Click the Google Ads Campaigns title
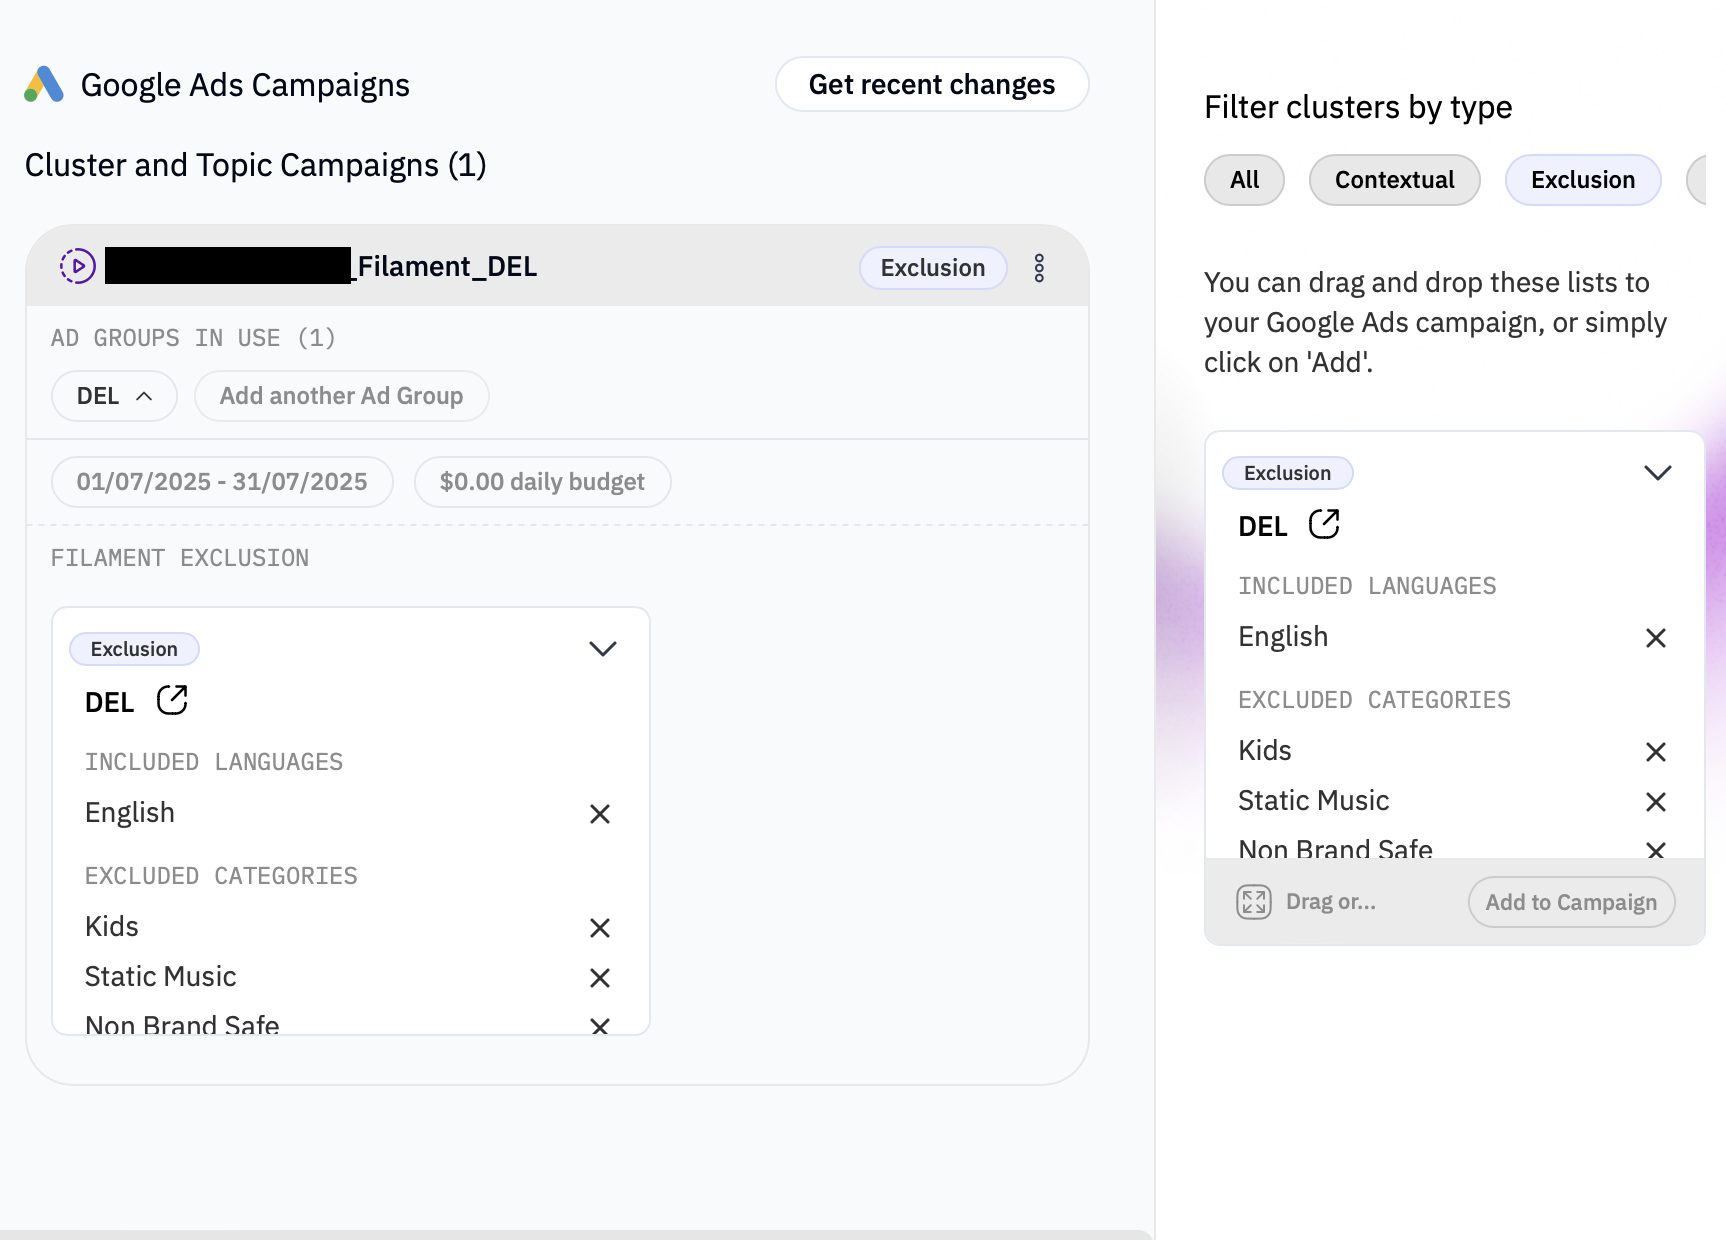 (x=245, y=85)
